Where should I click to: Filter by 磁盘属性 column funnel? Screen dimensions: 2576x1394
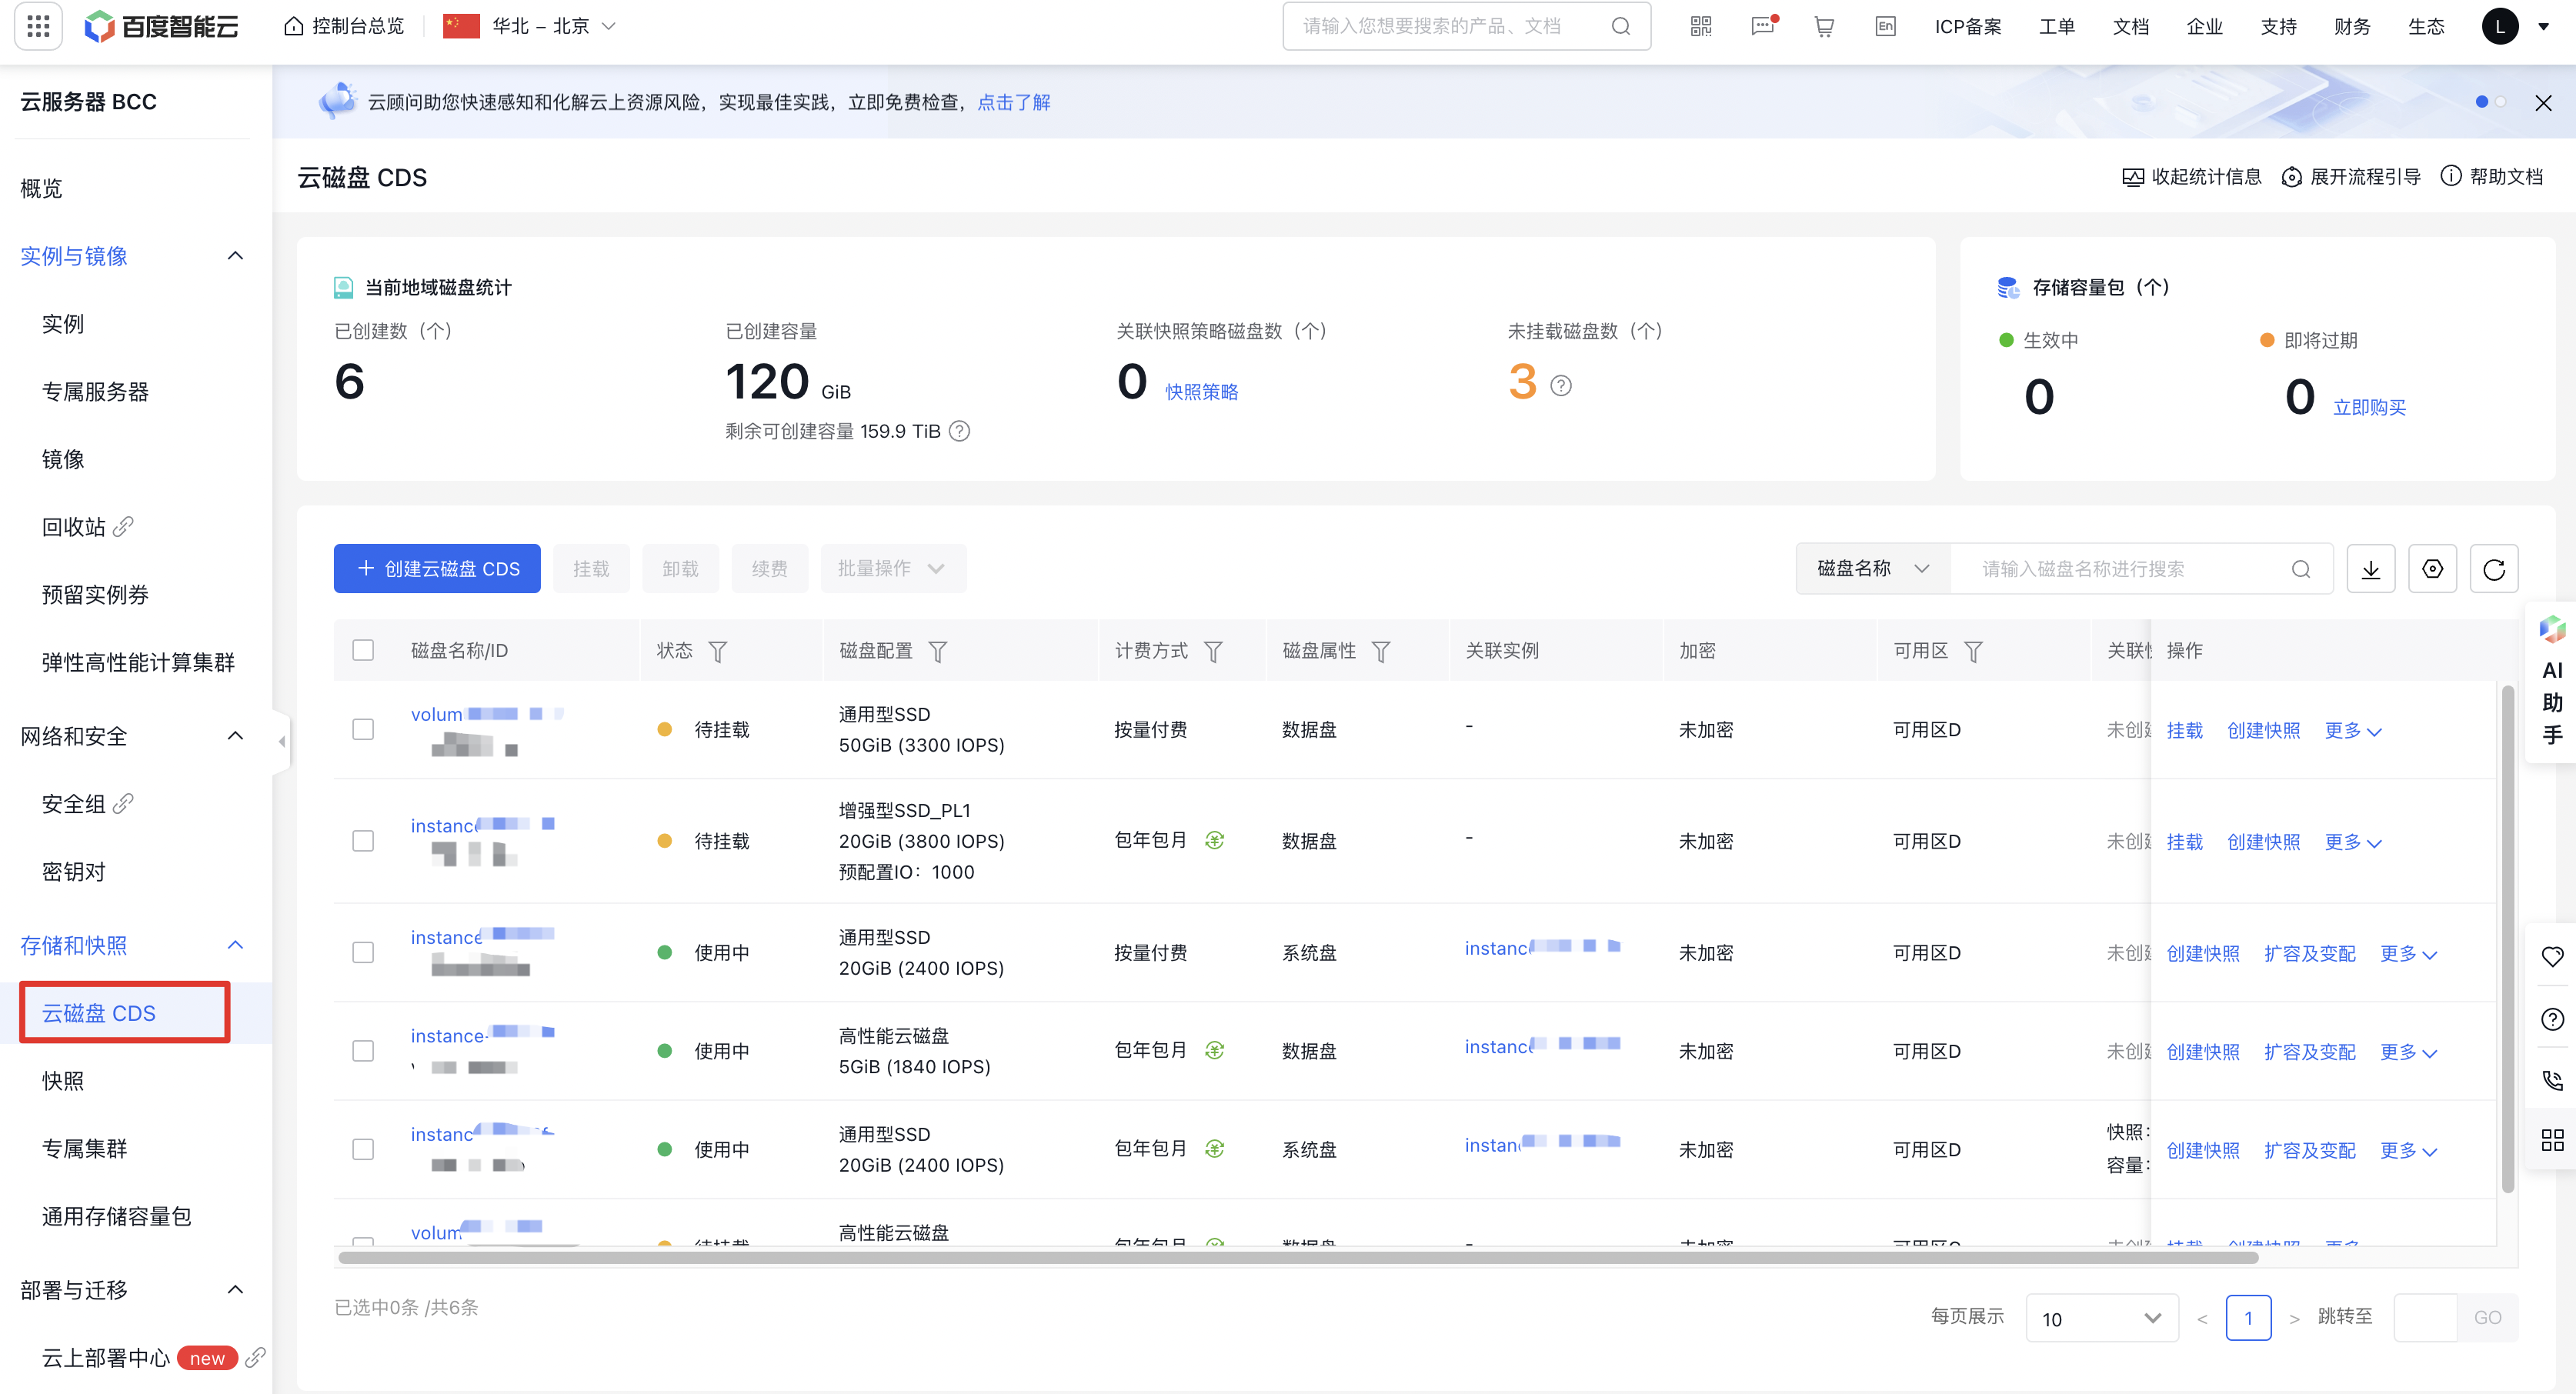tap(1381, 652)
